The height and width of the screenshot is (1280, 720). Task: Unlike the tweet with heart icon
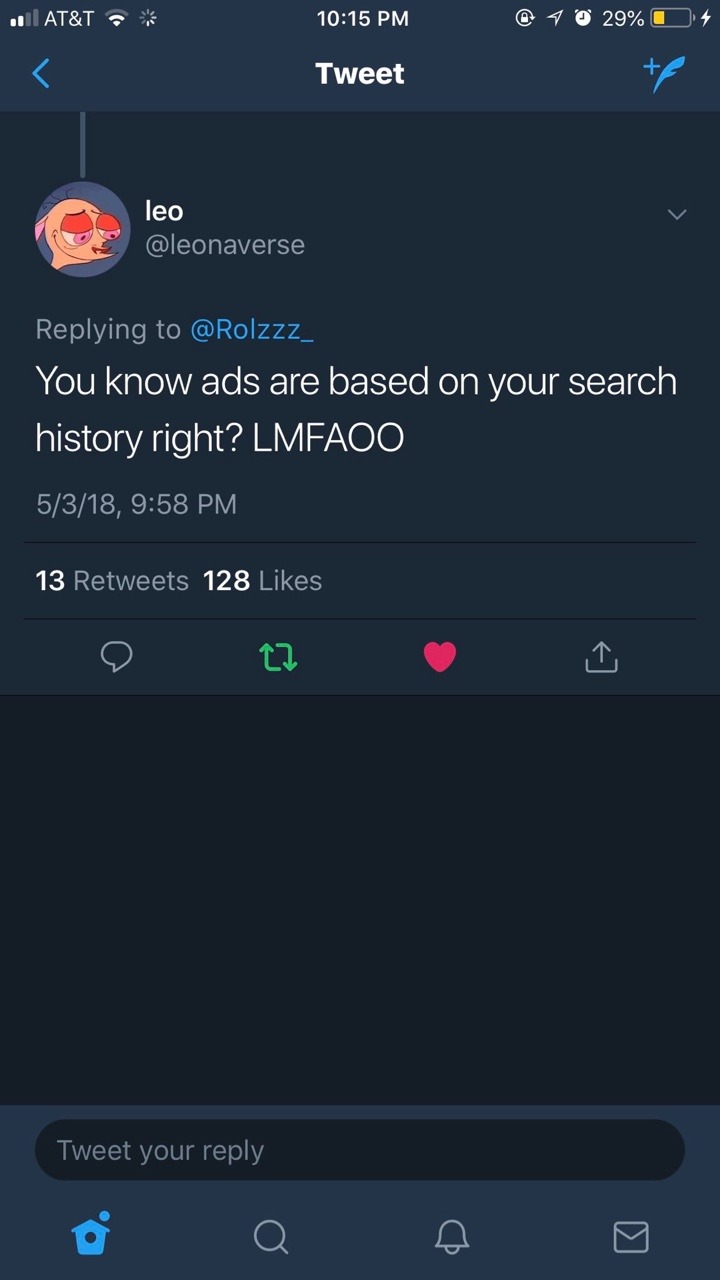[440, 657]
